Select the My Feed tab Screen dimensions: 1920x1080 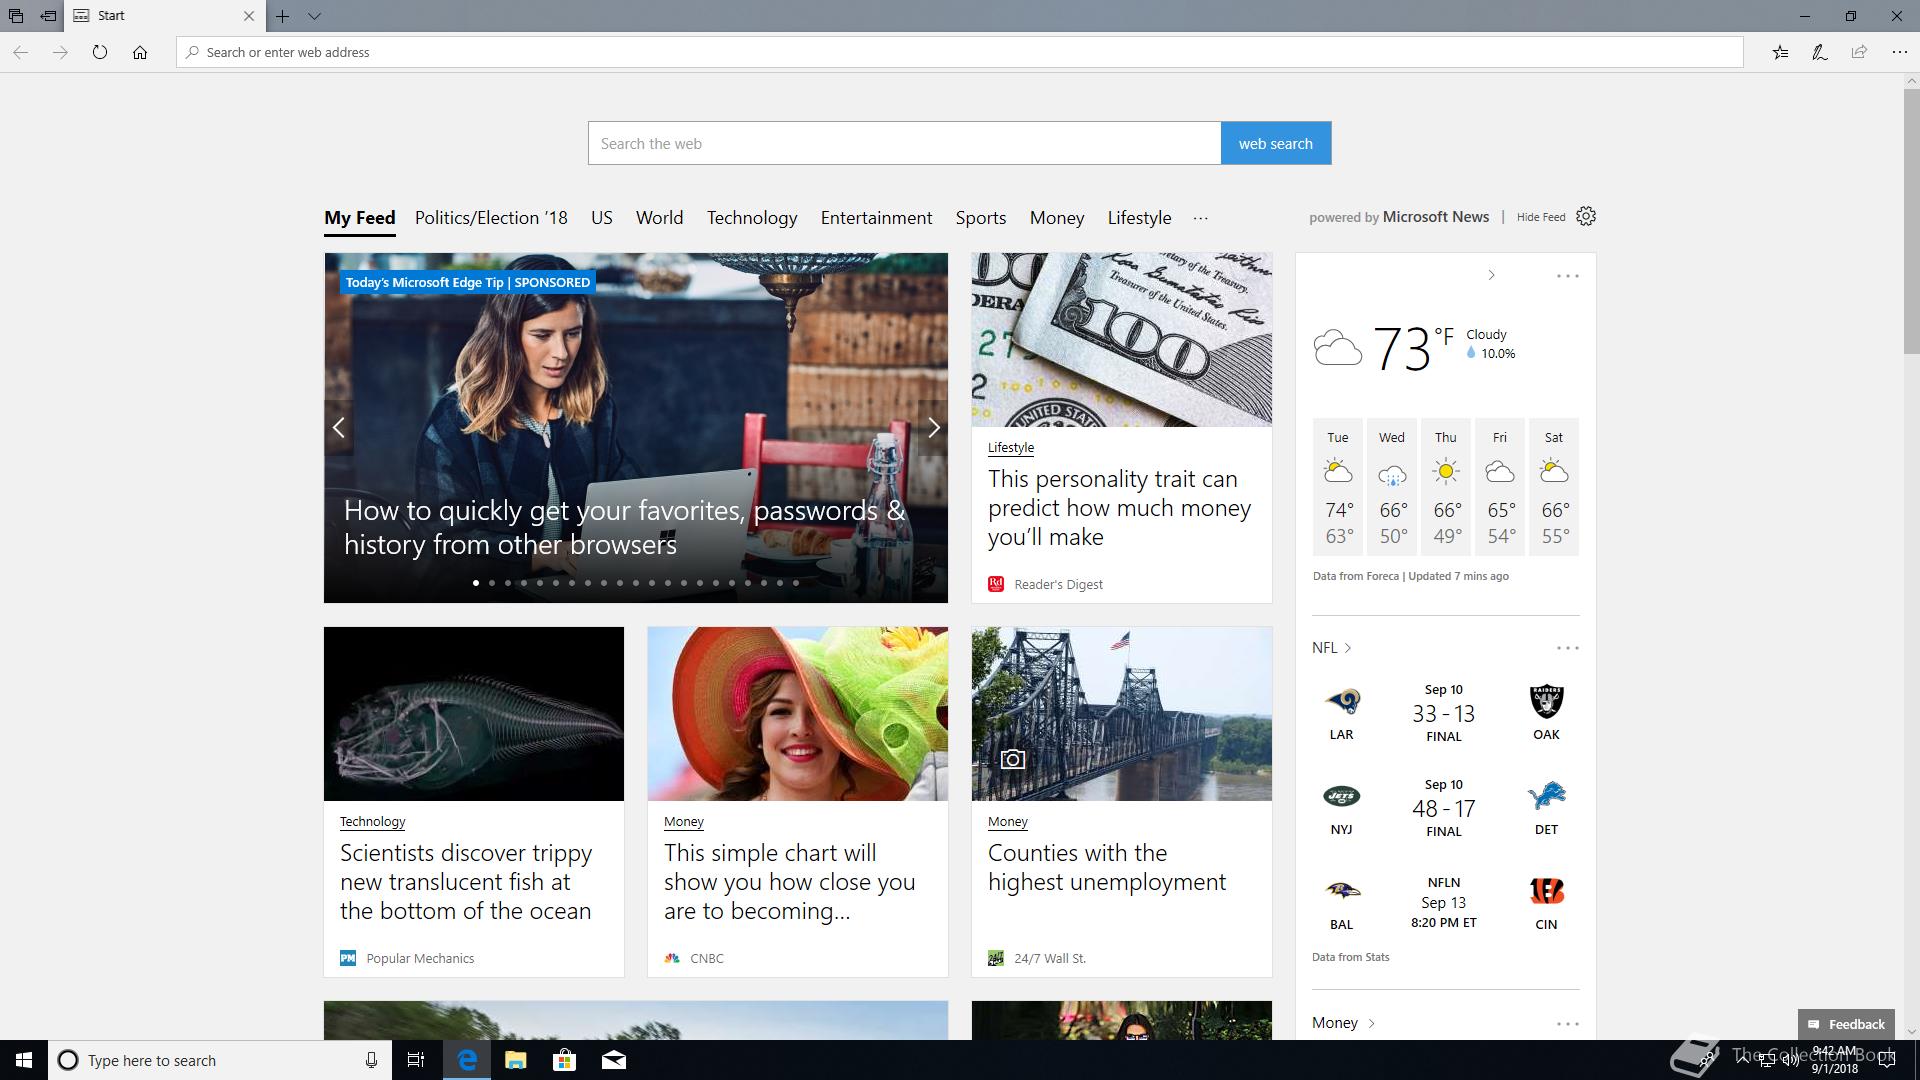[x=360, y=218]
